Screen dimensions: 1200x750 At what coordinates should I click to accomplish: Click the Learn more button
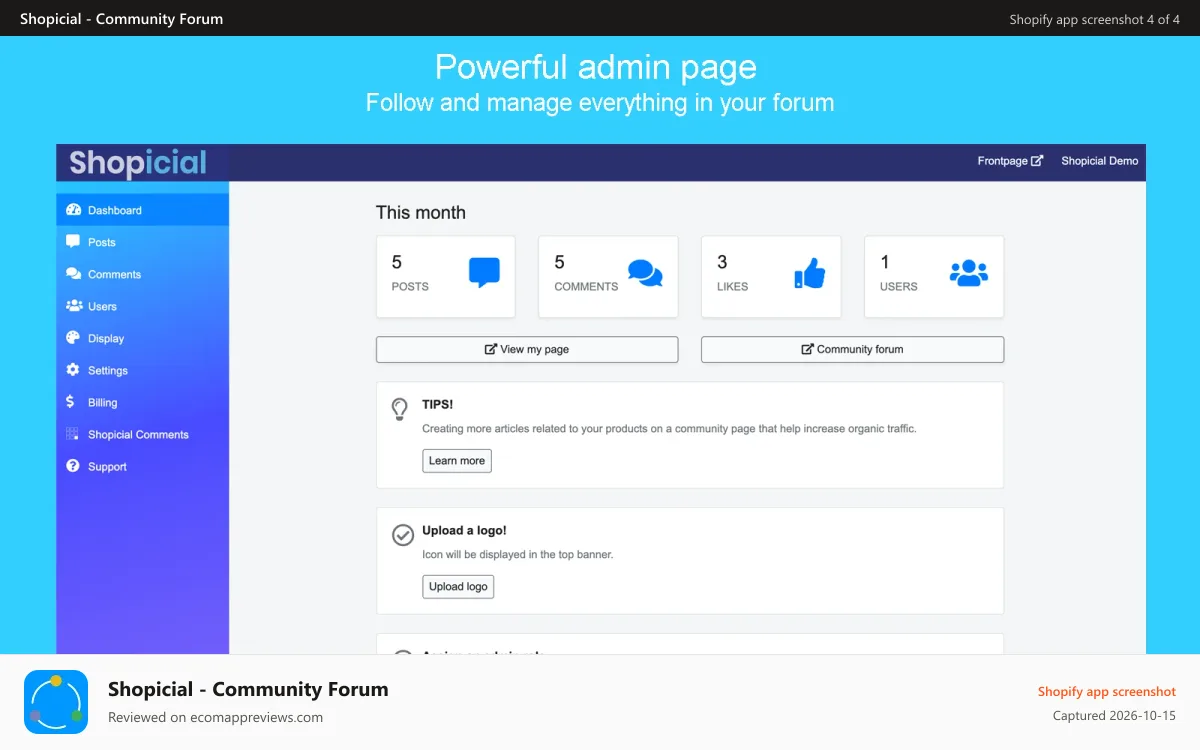[457, 461]
